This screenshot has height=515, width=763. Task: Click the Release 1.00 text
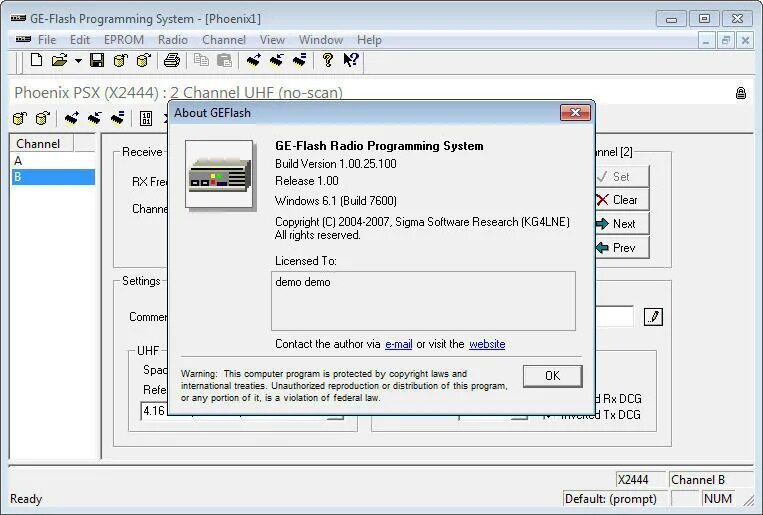(x=307, y=181)
